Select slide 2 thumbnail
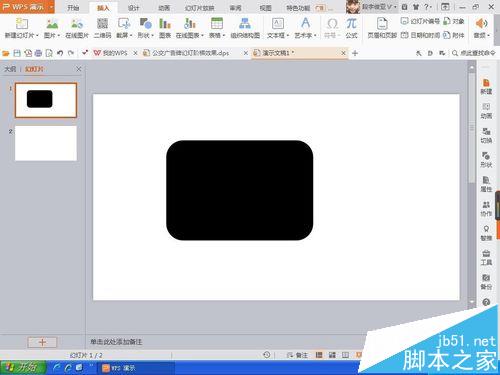The image size is (500, 375). click(46, 143)
